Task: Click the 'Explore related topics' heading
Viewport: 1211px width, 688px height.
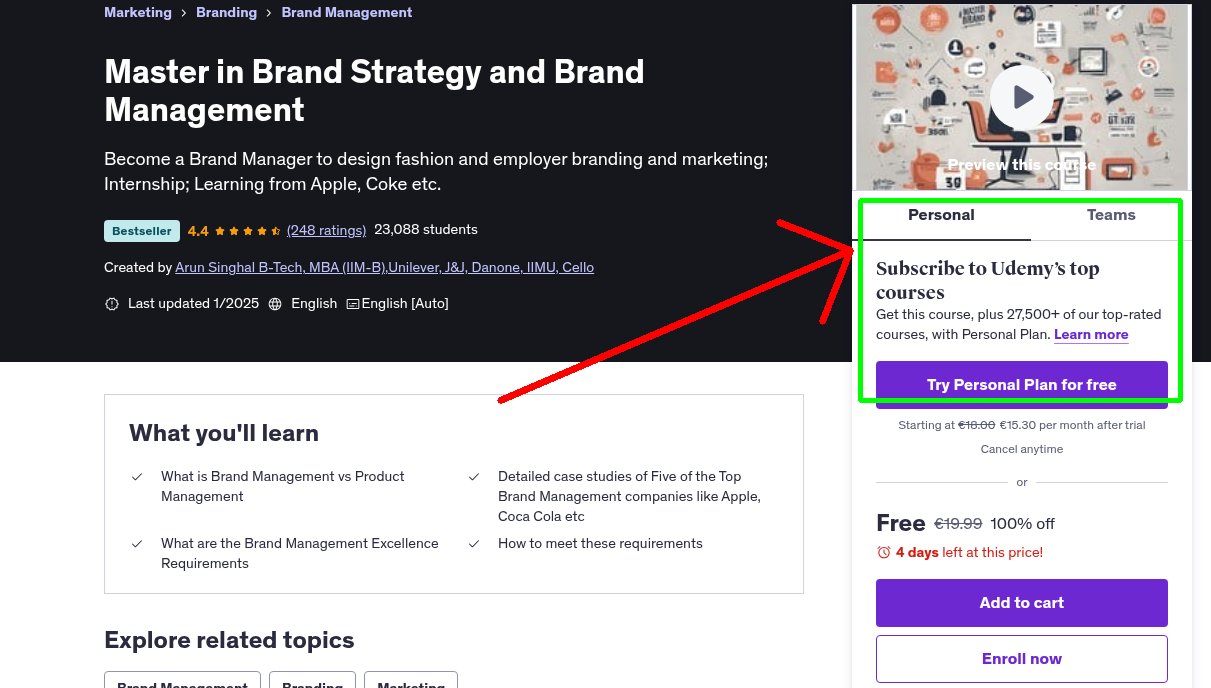Action: 229,640
